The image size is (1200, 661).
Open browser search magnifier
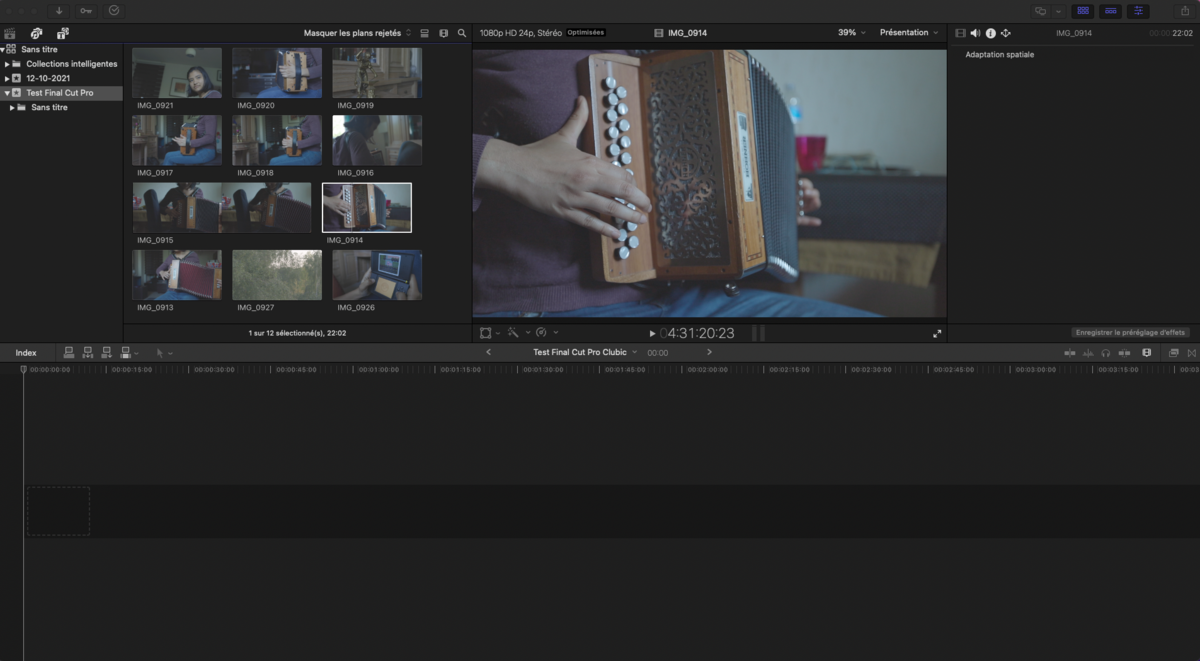tap(462, 33)
